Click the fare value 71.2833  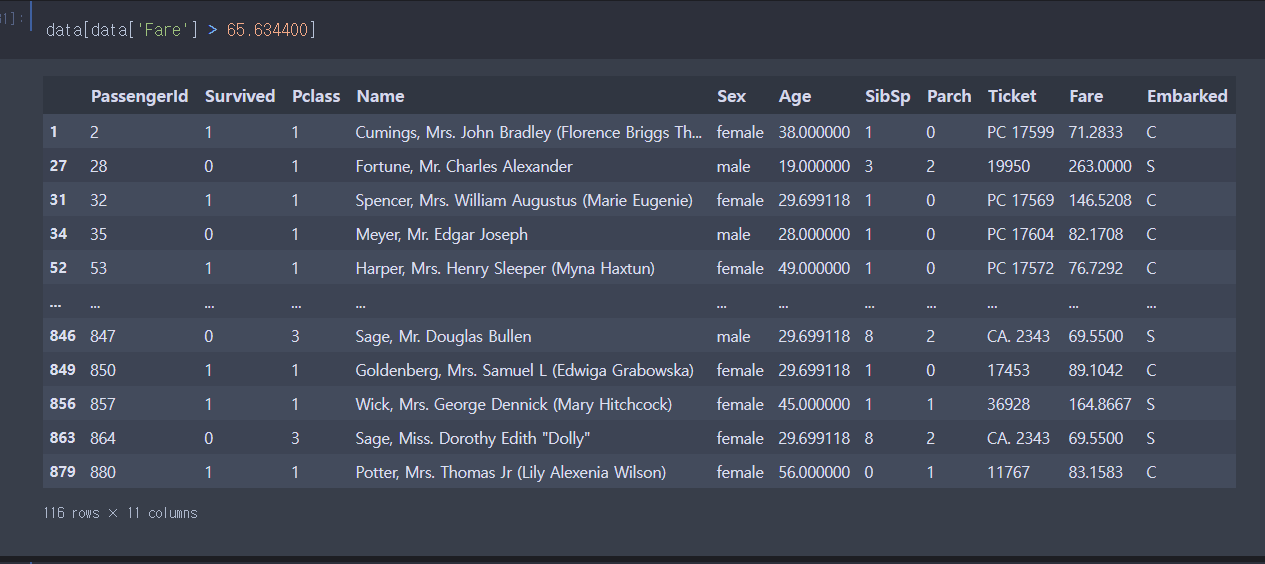pyautogui.click(x=1095, y=132)
